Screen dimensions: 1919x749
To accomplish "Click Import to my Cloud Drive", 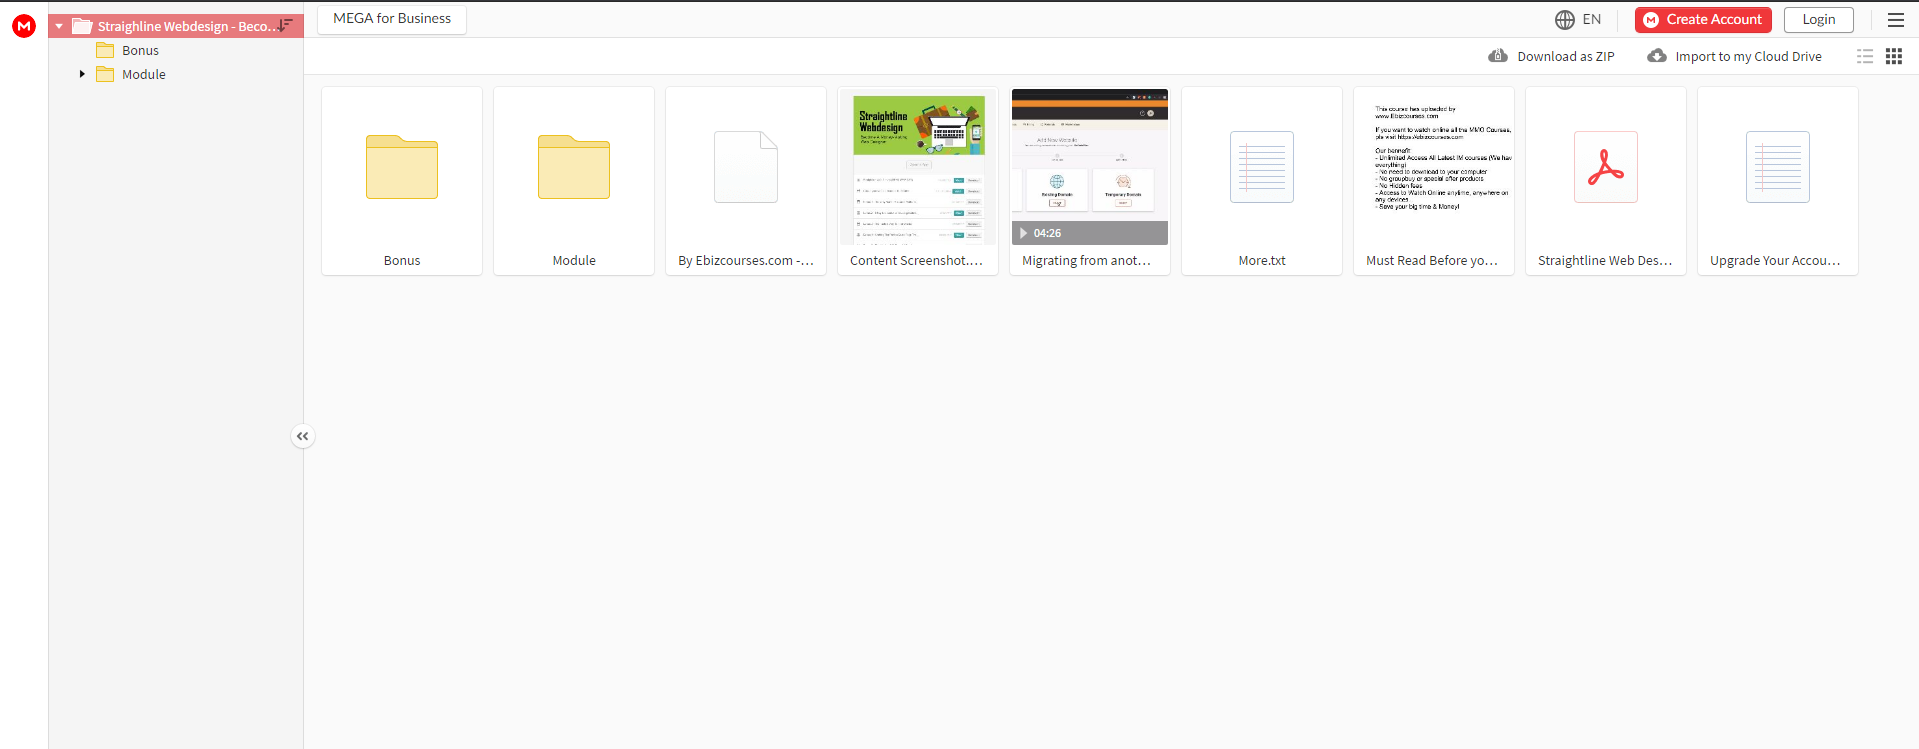I will pyautogui.click(x=1748, y=57).
